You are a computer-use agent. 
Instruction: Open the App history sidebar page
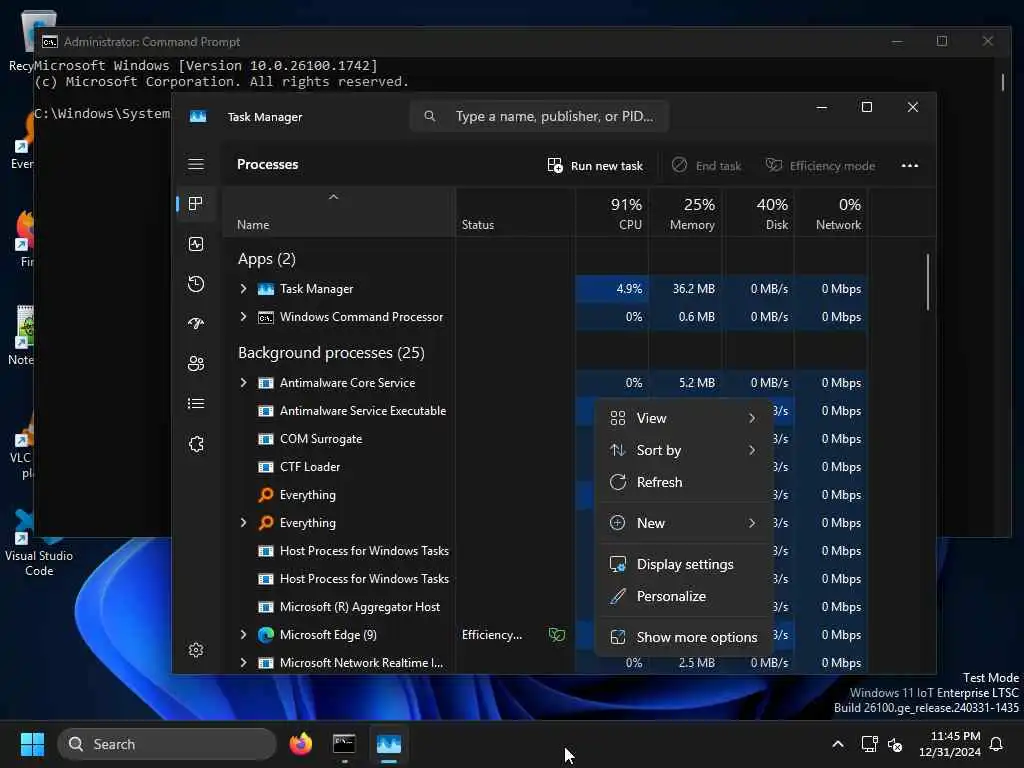(x=196, y=284)
